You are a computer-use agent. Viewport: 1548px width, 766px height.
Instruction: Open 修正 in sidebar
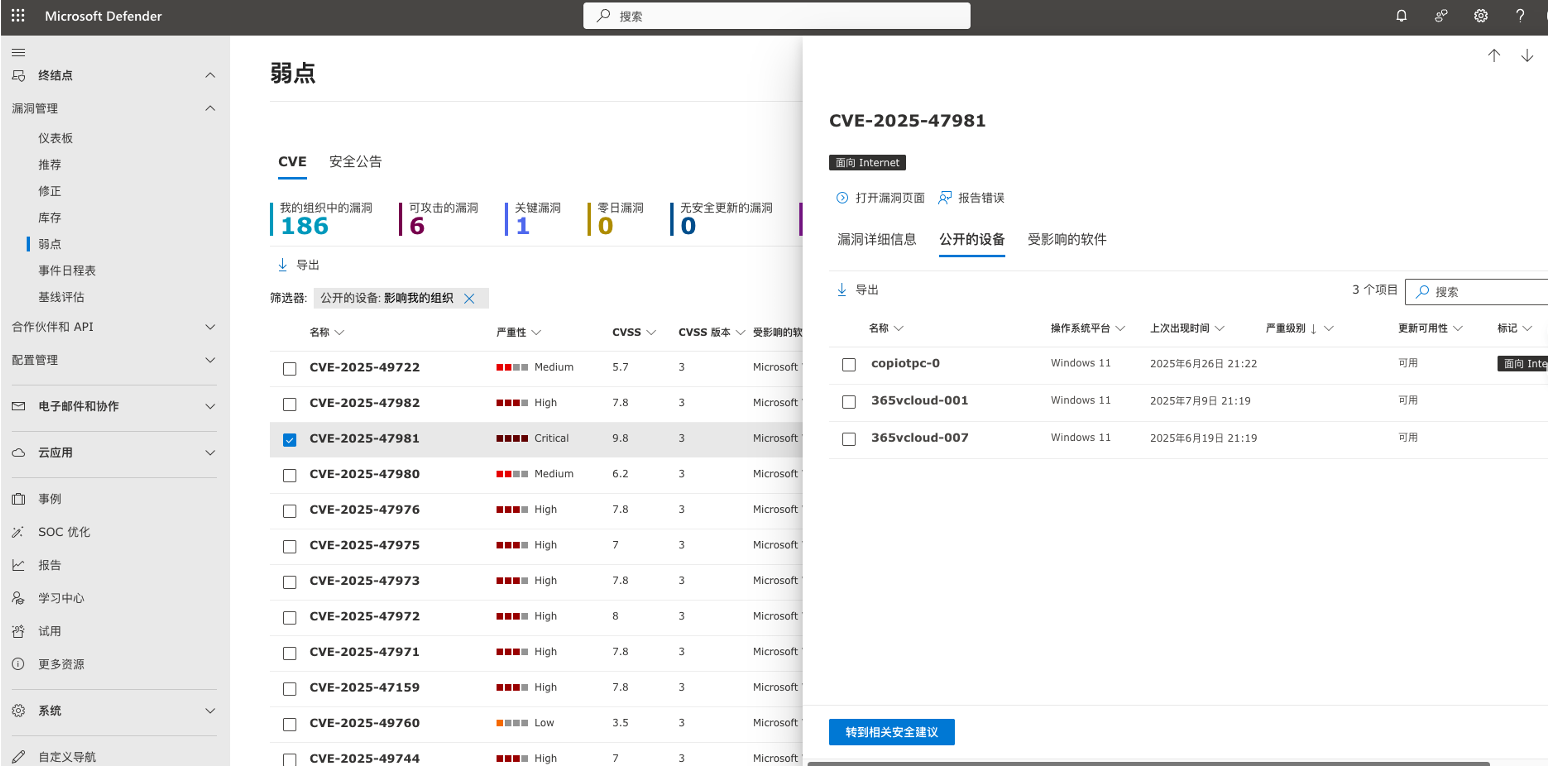(x=50, y=191)
